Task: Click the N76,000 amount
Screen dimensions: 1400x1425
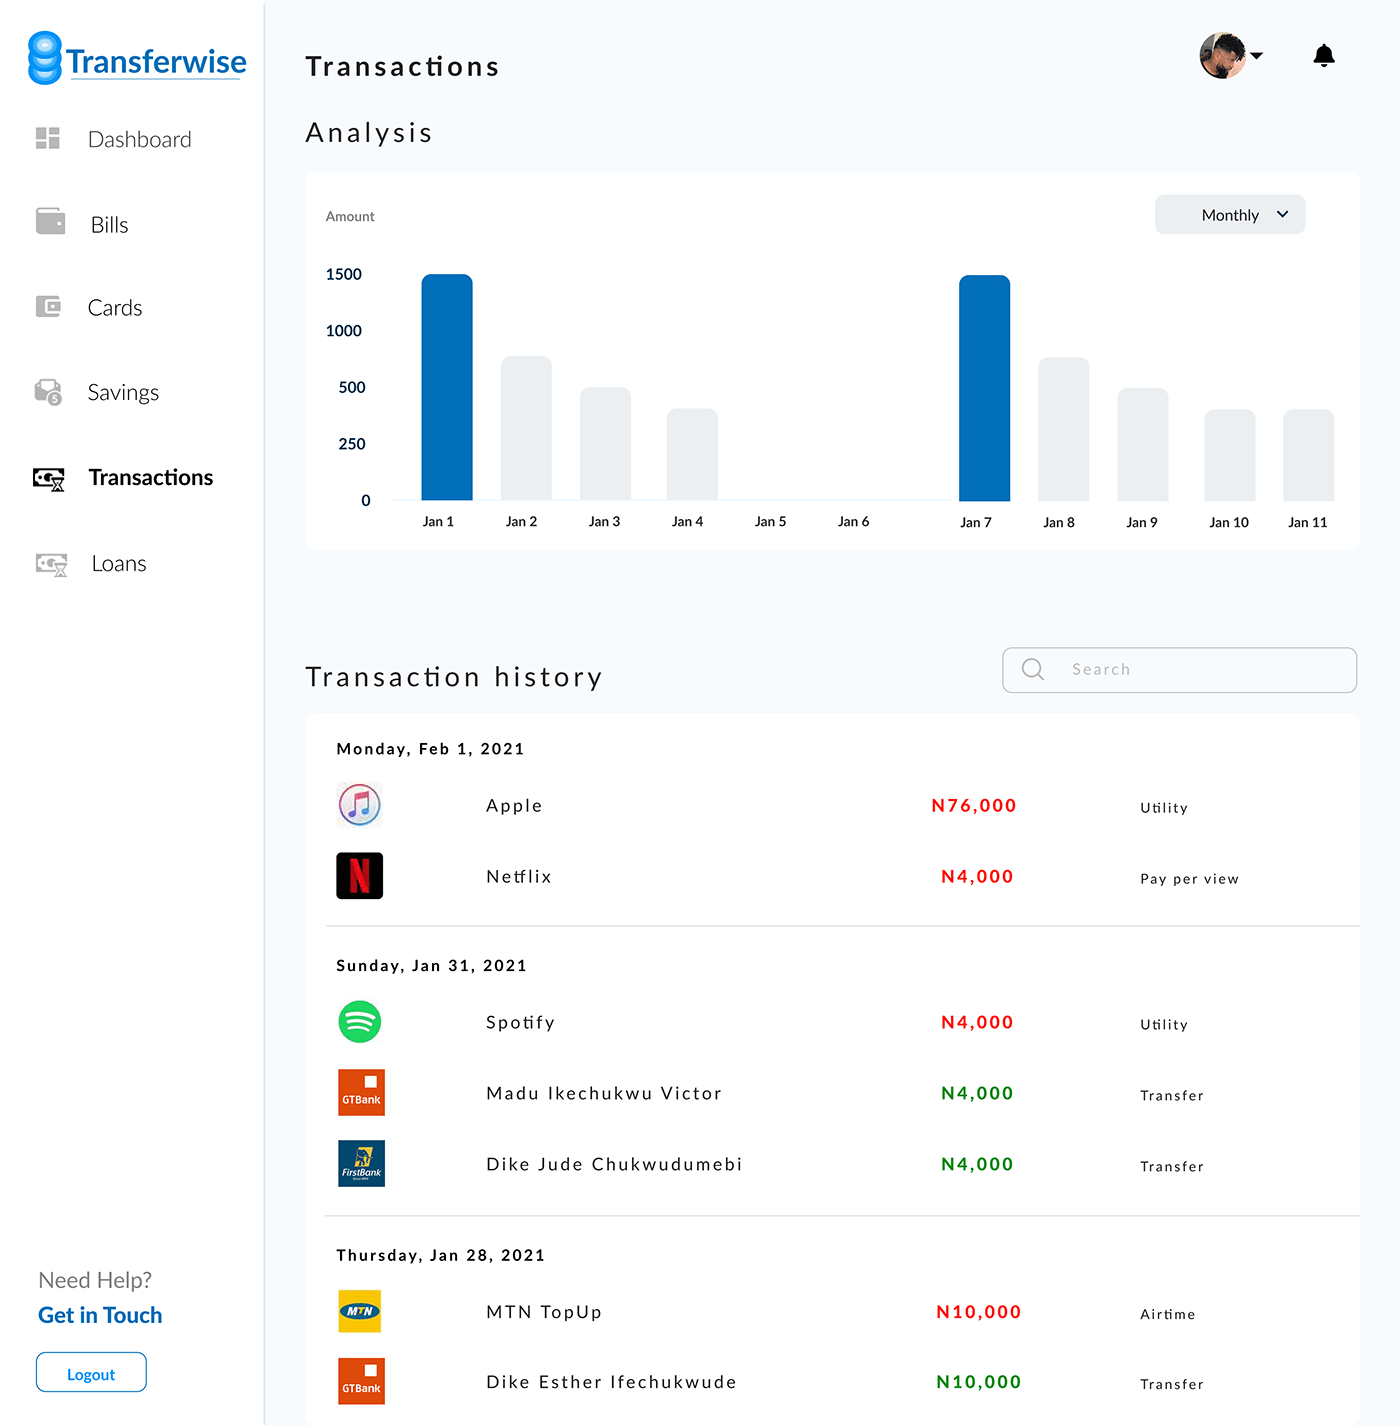Action: [x=974, y=806]
